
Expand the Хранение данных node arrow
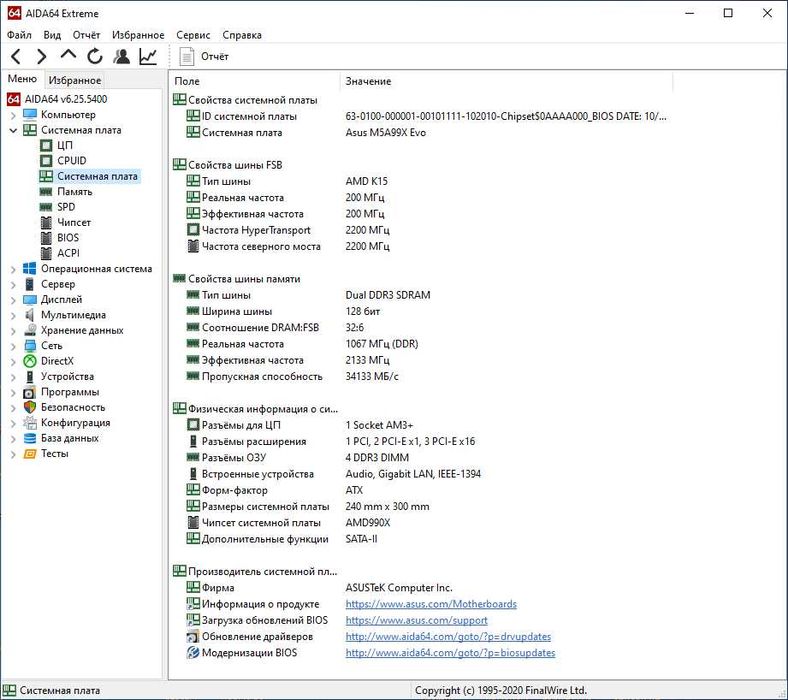[13, 331]
